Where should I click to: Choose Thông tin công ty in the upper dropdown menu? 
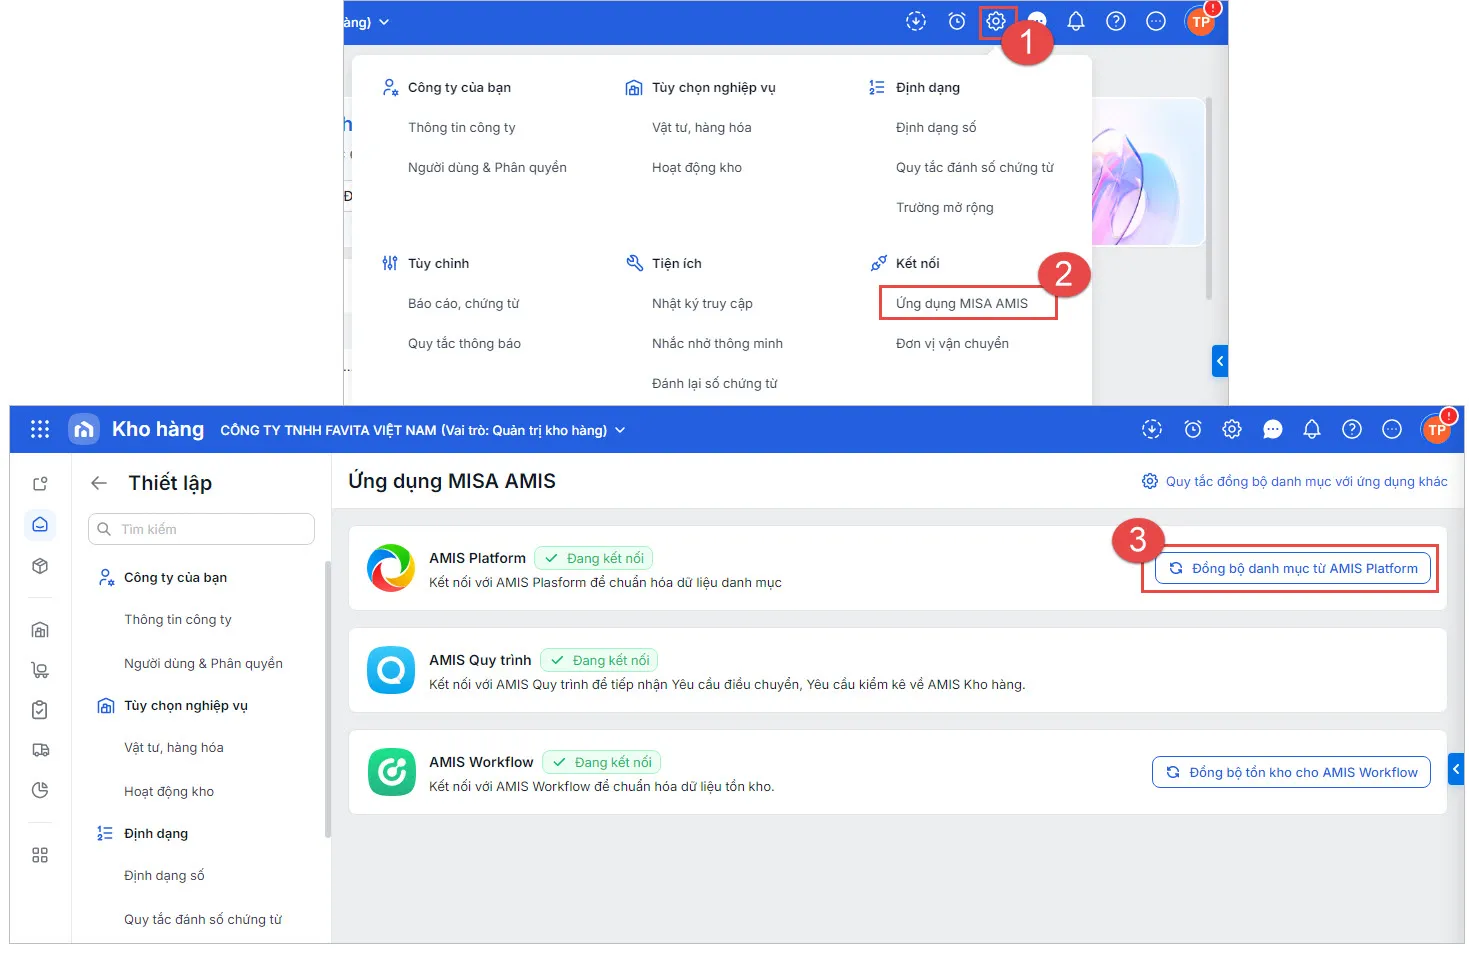pos(462,127)
